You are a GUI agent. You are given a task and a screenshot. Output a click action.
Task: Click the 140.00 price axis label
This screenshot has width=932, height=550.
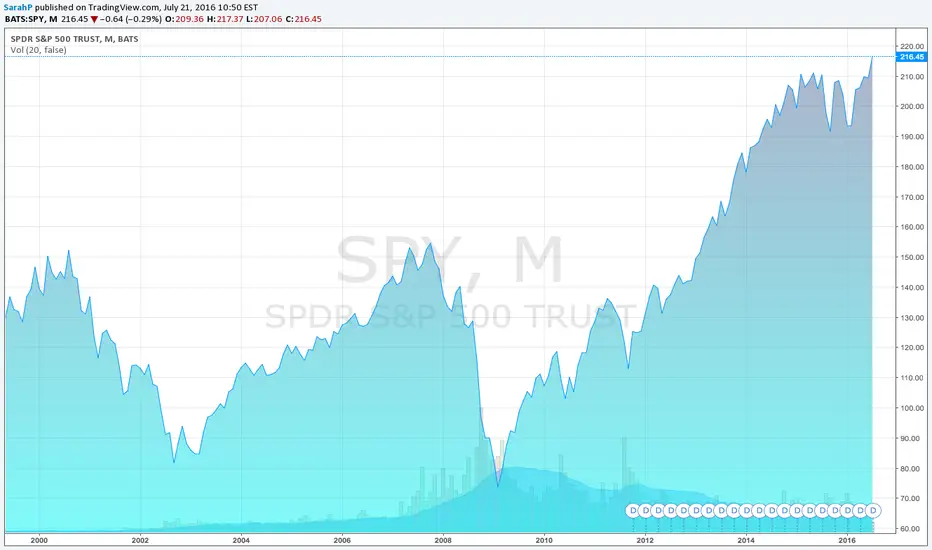point(912,288)
